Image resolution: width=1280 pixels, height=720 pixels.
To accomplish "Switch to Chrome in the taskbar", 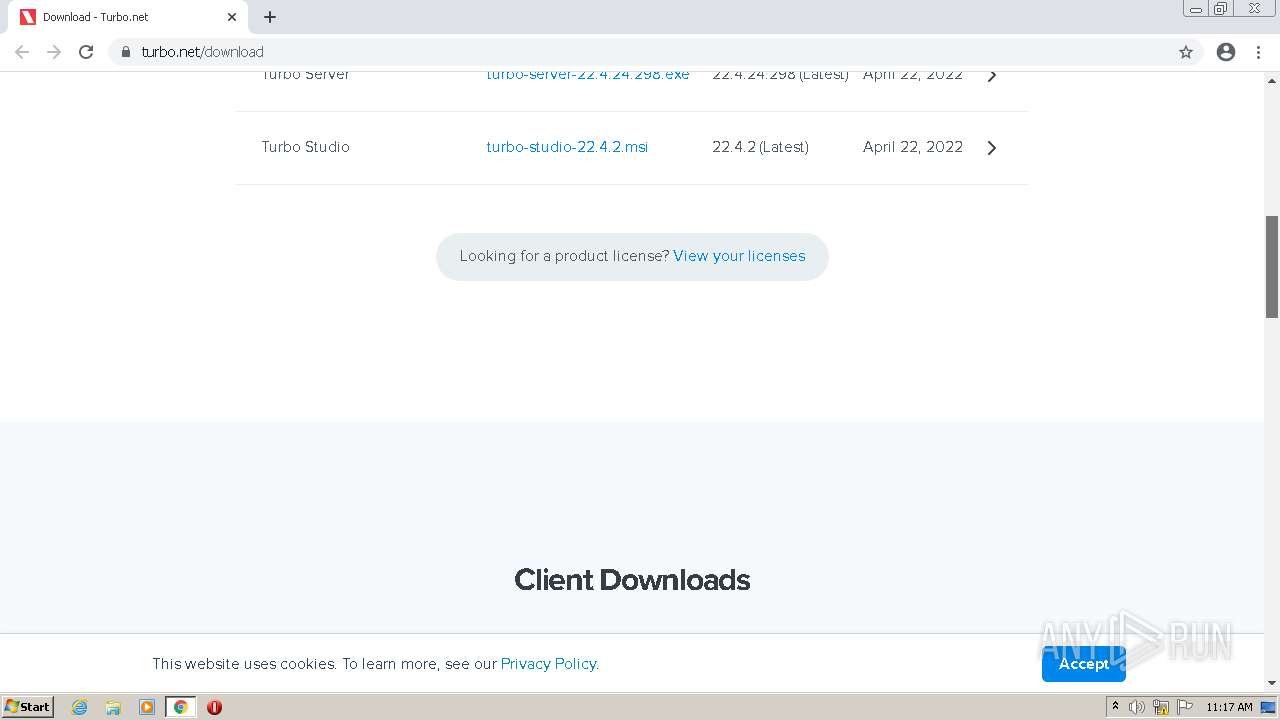I will pyautogui.click(x=181, y=707).
